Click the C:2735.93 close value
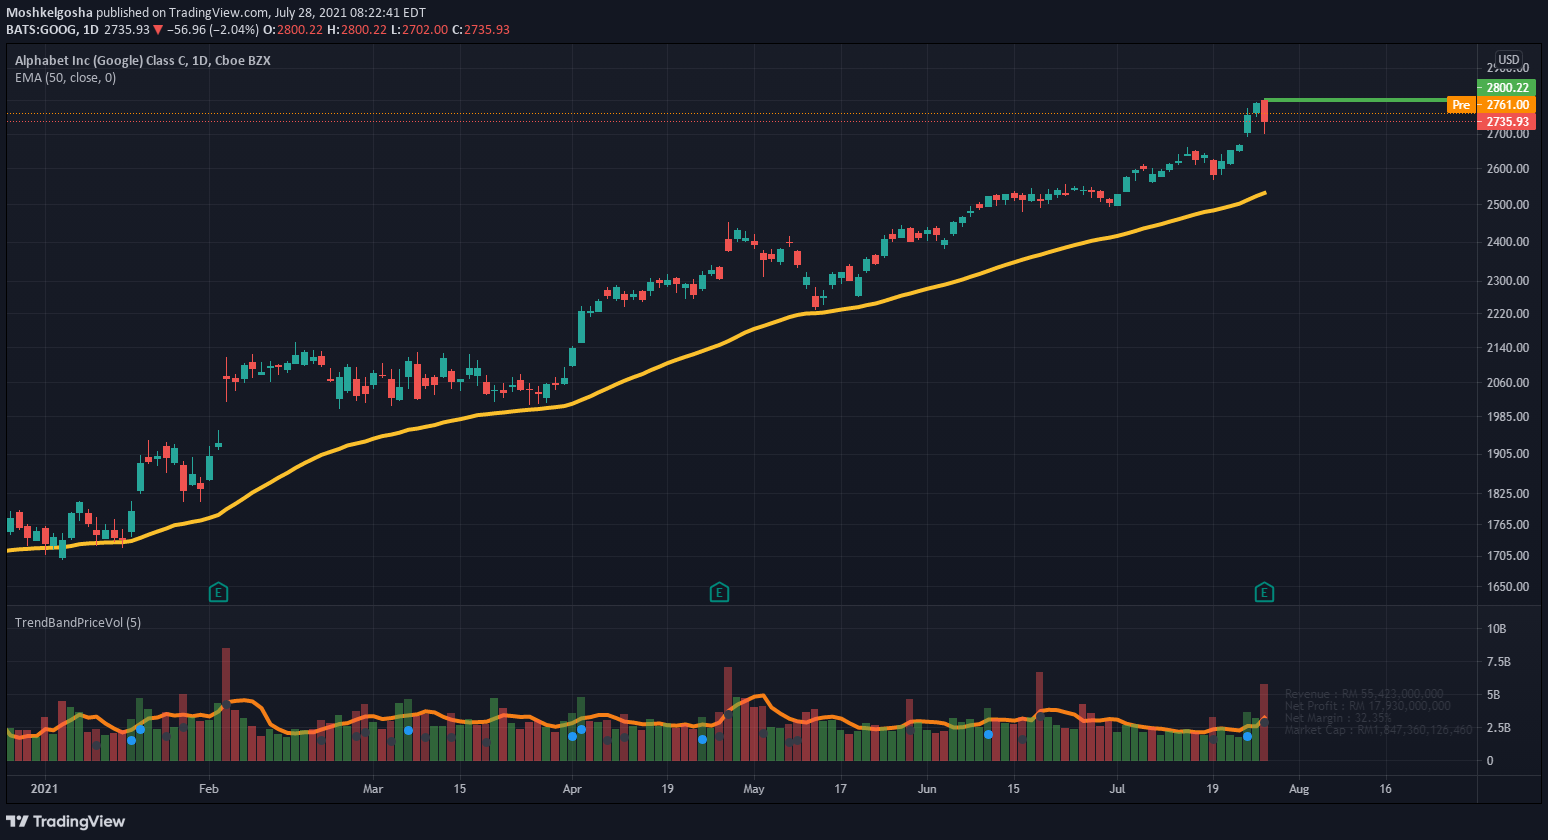Screen dimensions: 1548x840 point(481,30)
